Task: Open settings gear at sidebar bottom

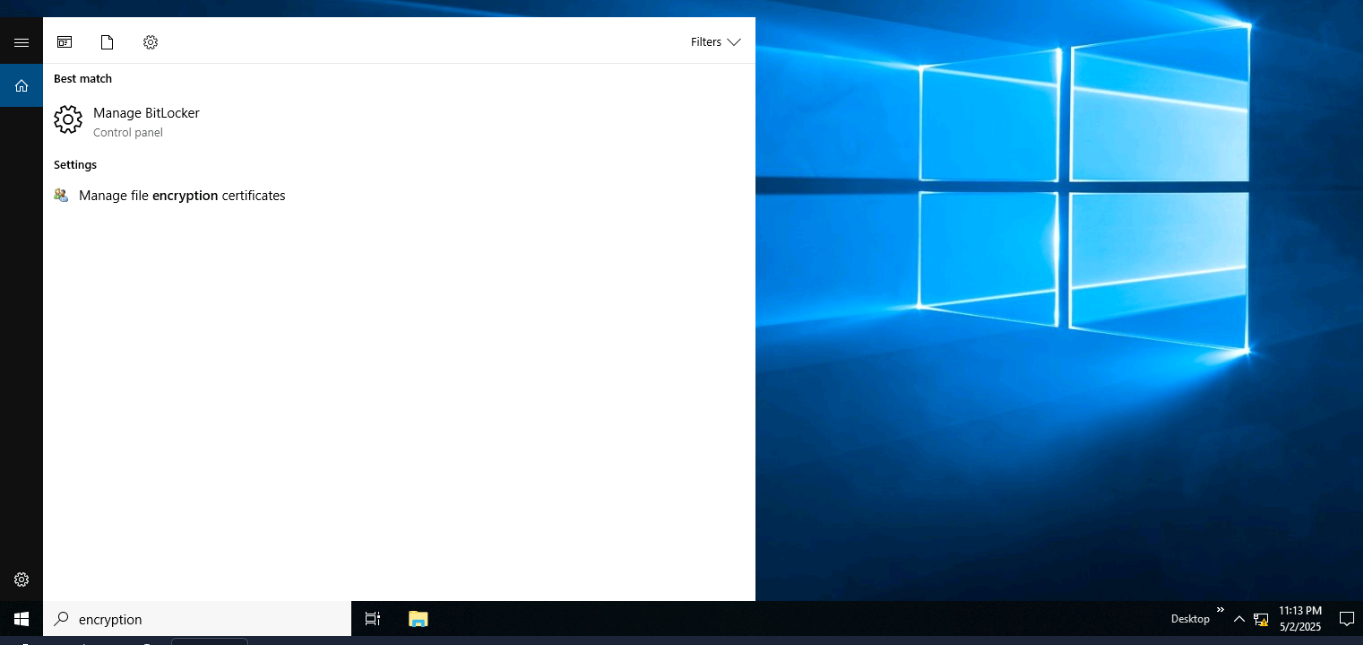Action: [x=21, y=579]
